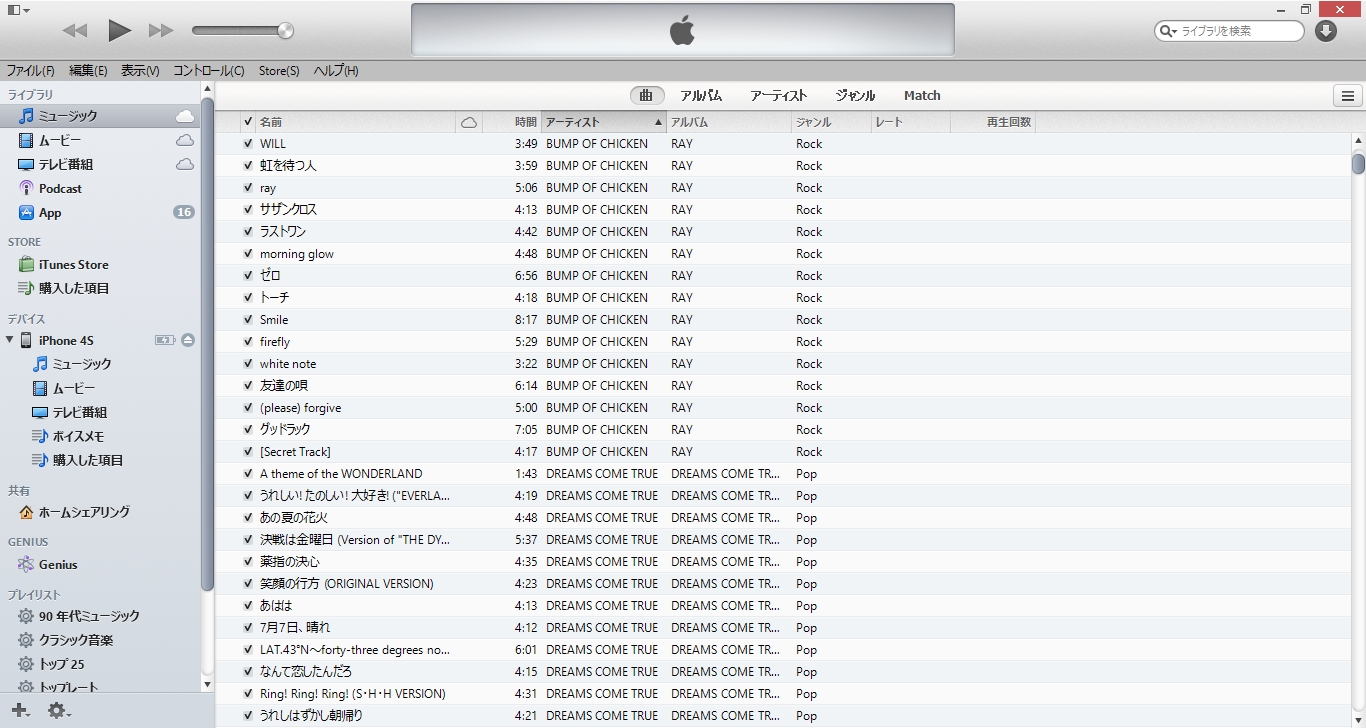Click the cloud icon beside テレビ番組
1366x728 pixels.
(x=185, y=164)
